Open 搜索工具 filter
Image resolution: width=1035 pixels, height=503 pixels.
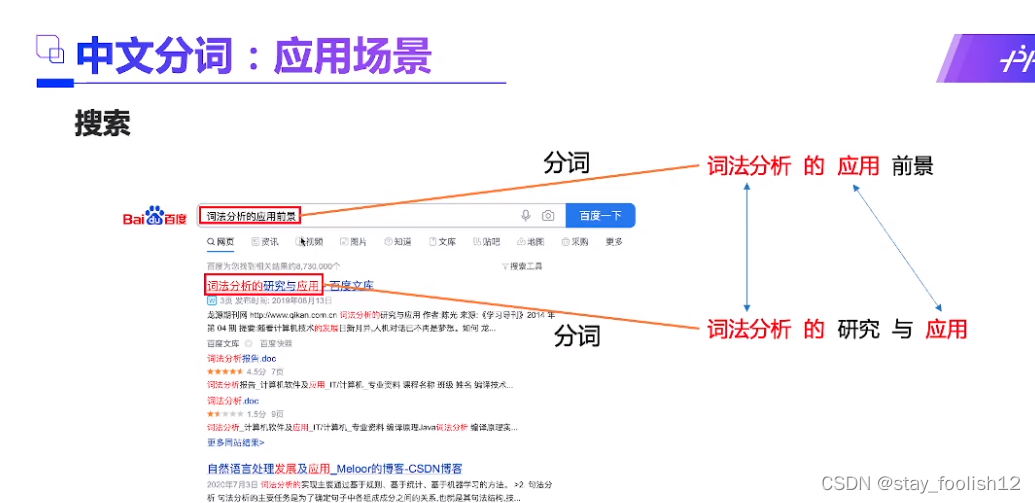click(x=521, y=266)
